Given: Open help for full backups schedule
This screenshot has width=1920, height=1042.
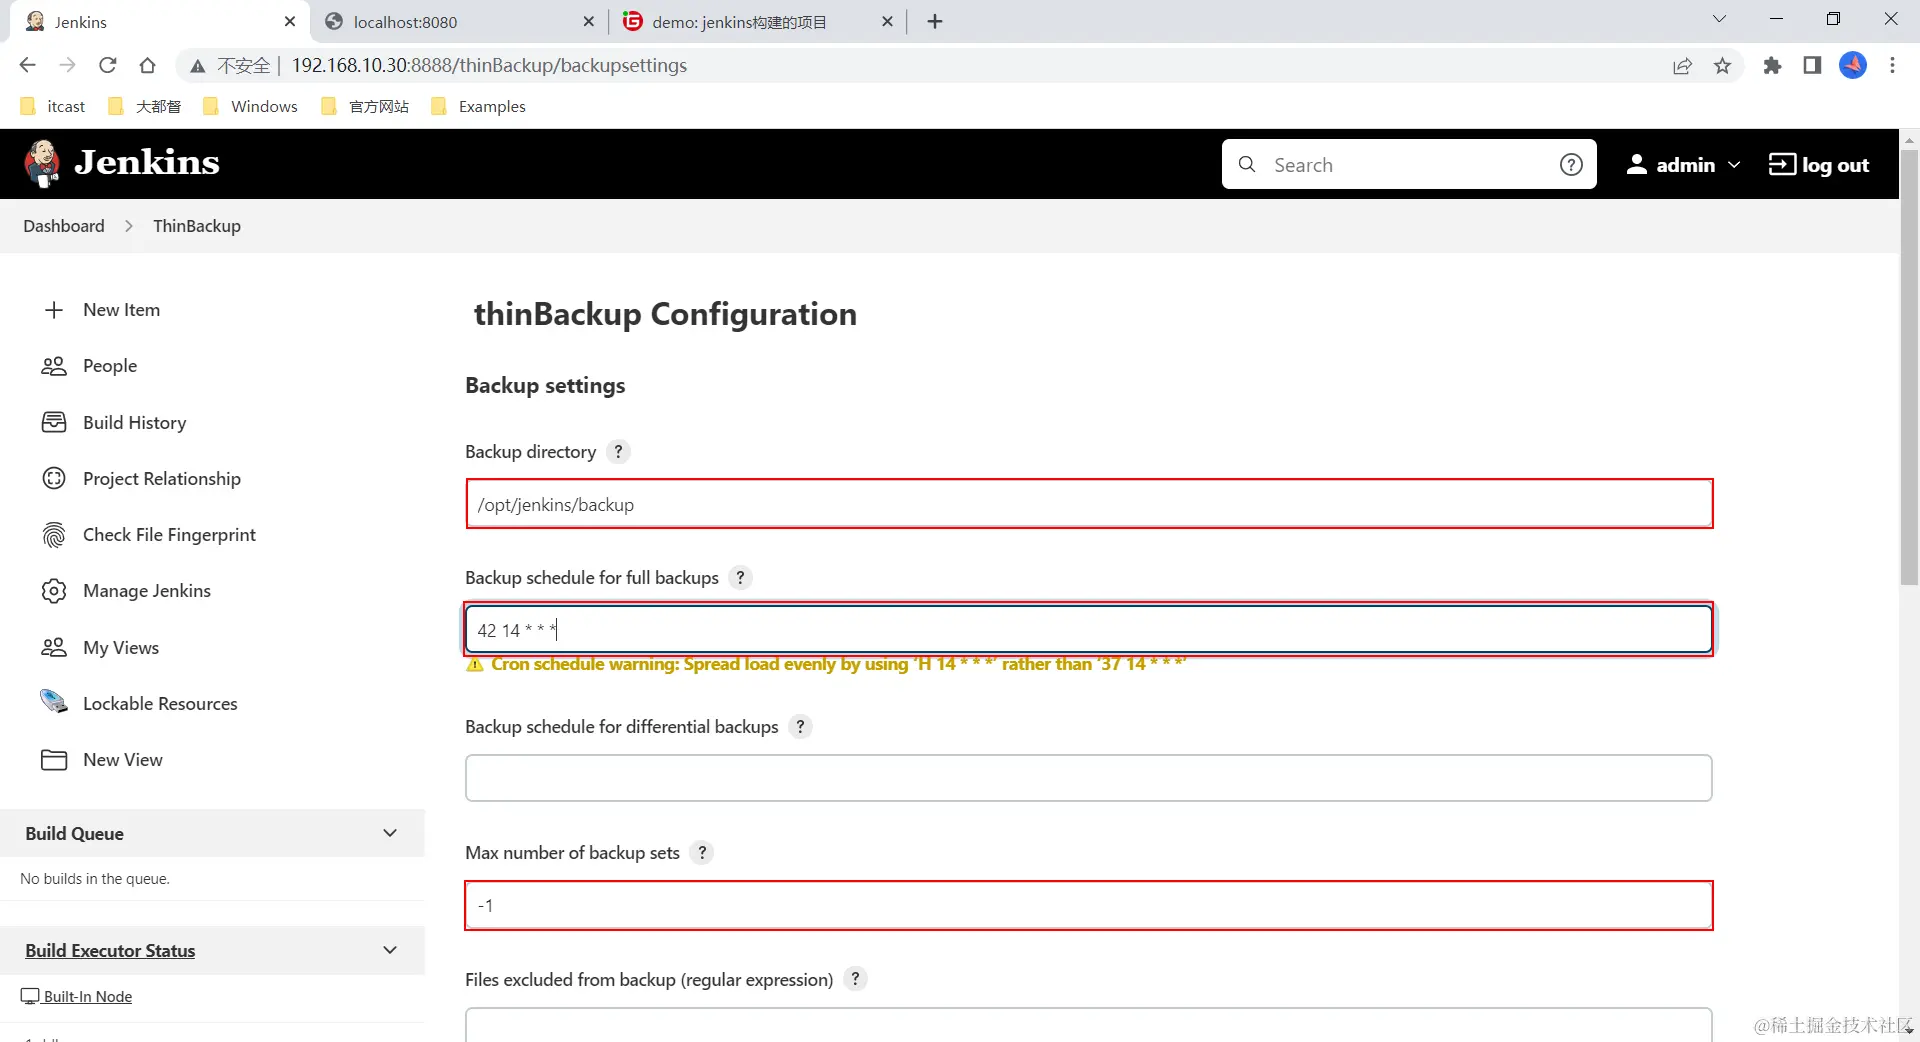Looking at the screenshot, I should 740,578.
